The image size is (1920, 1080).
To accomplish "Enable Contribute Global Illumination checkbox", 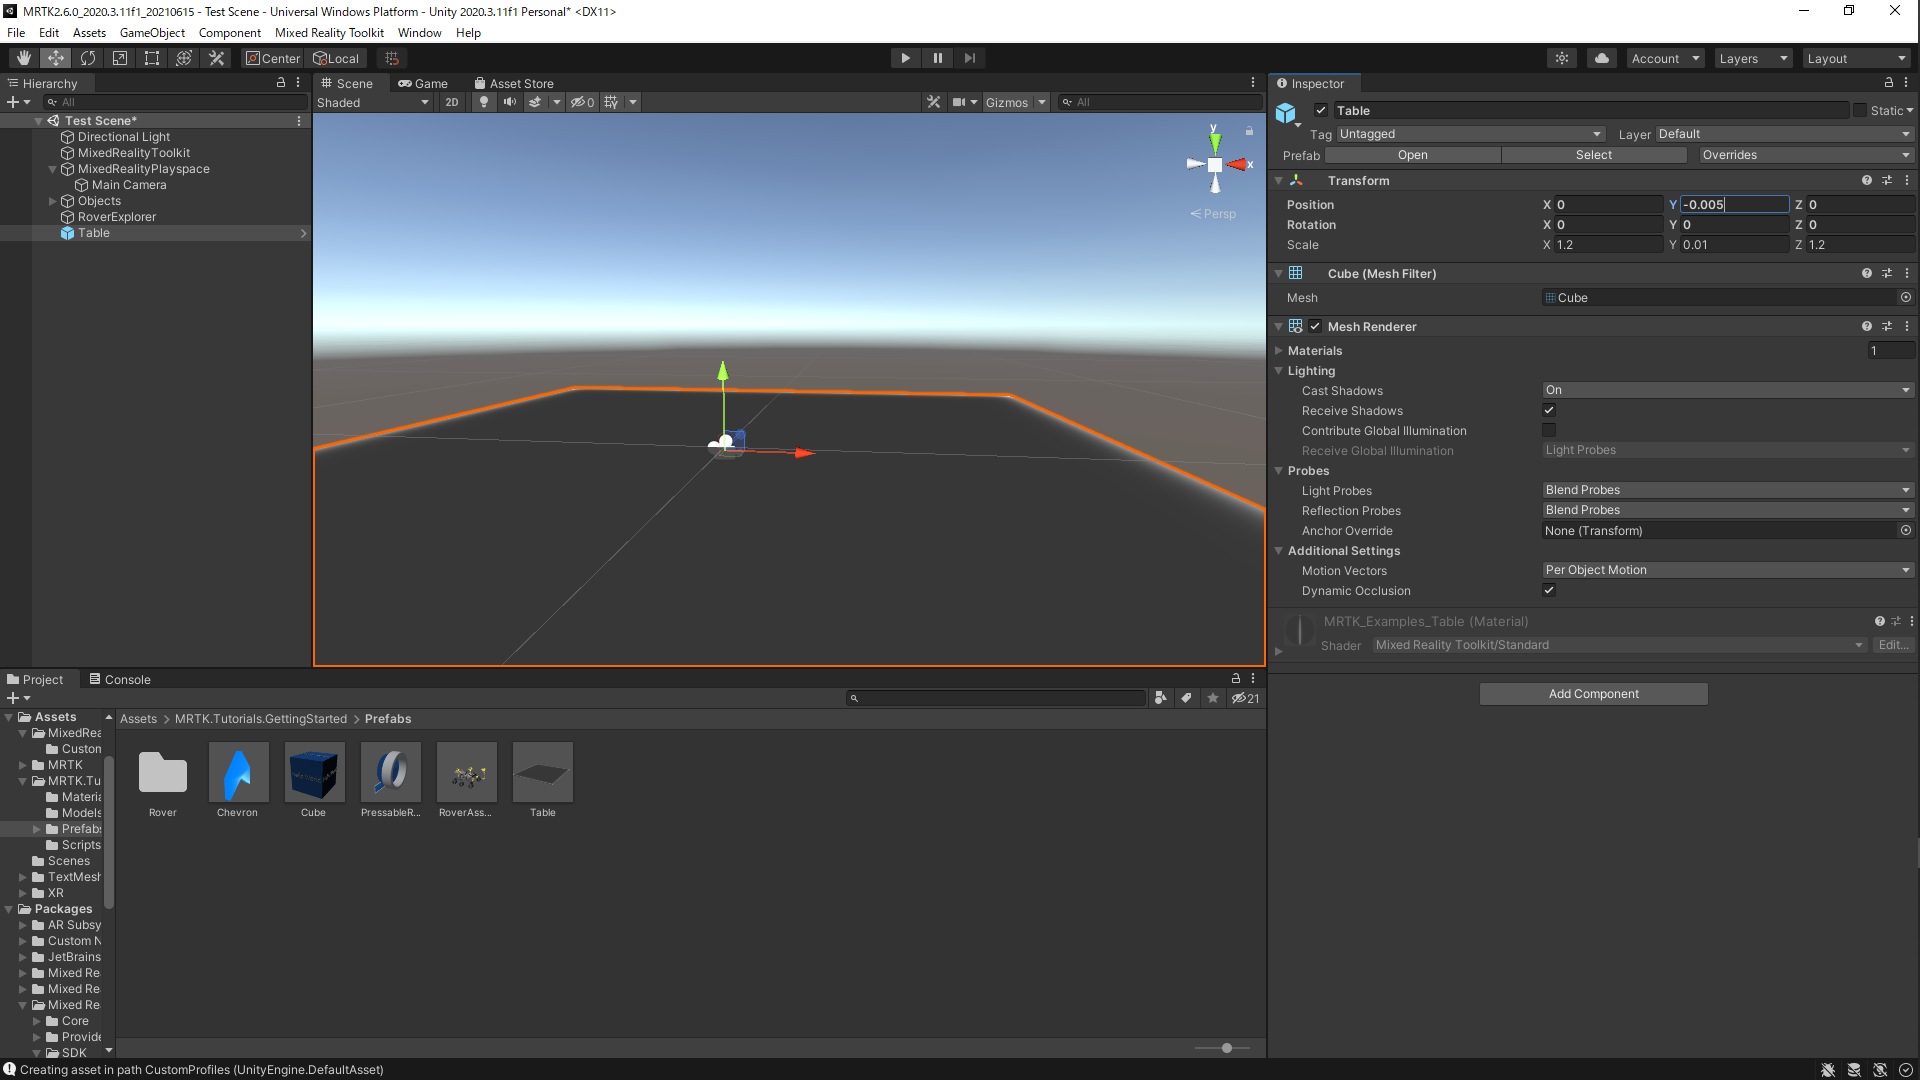I will (x=1549, y=430).
